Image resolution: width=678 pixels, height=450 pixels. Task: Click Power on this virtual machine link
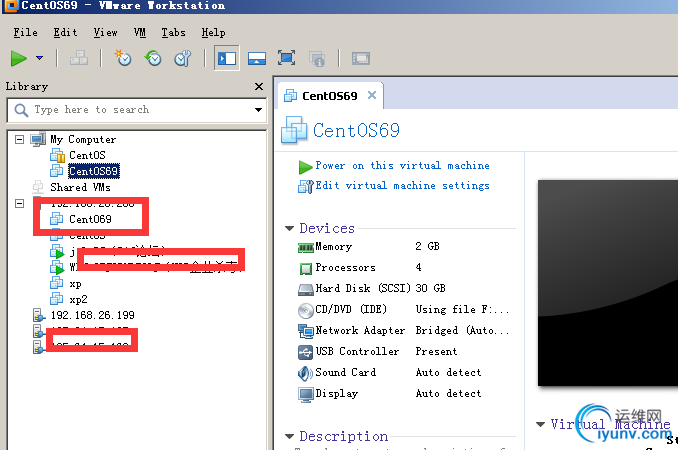click(x=403, y=166)
